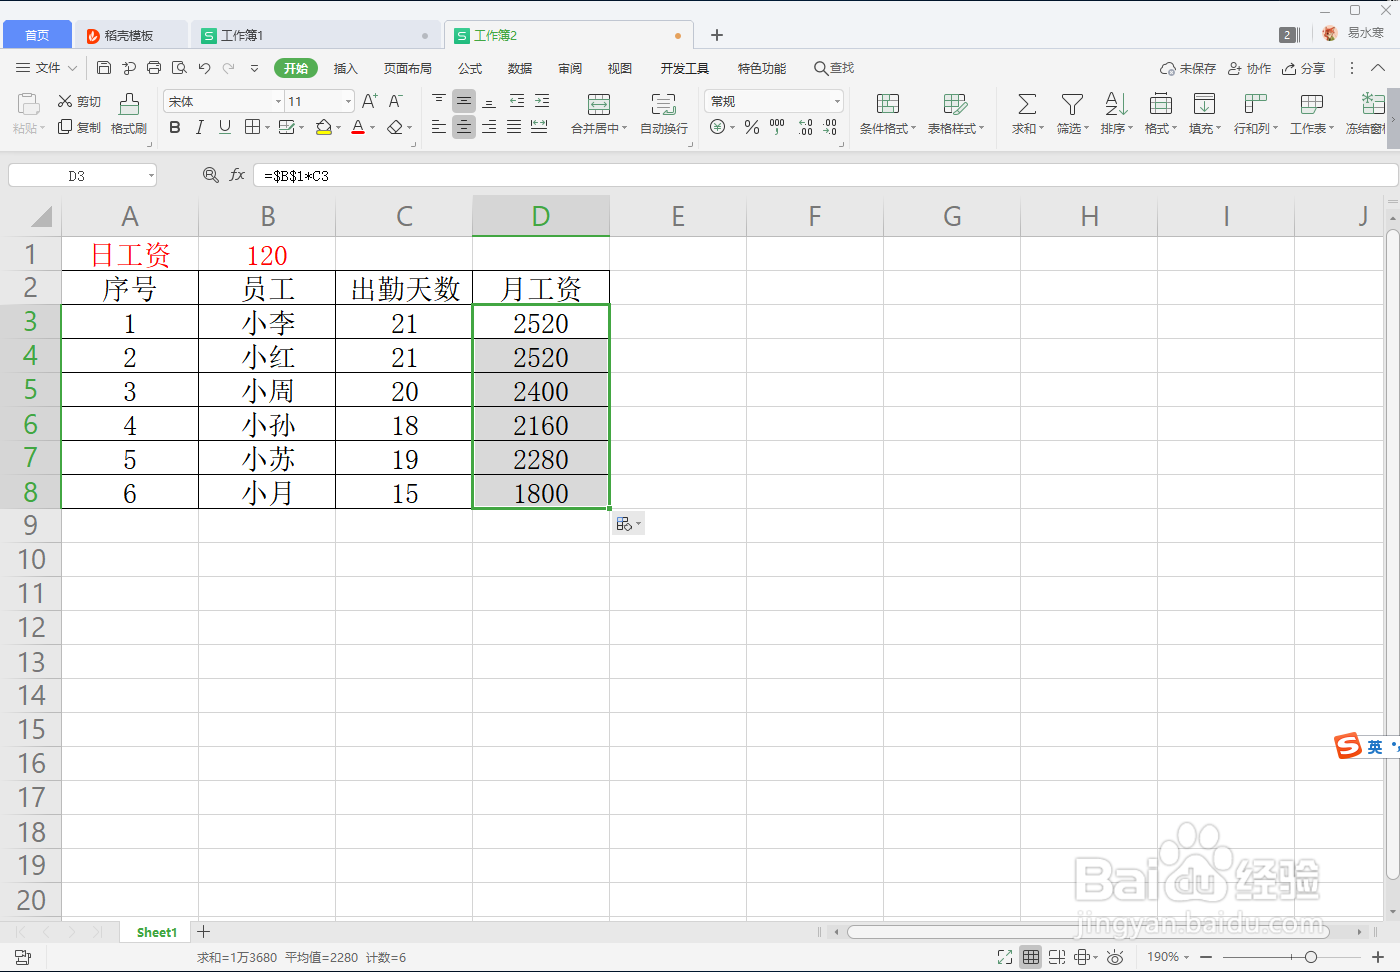Image resolution: width=1400 pixels, height=972 pixels.
Task: Click the column E header
Action: click(678, 216)
